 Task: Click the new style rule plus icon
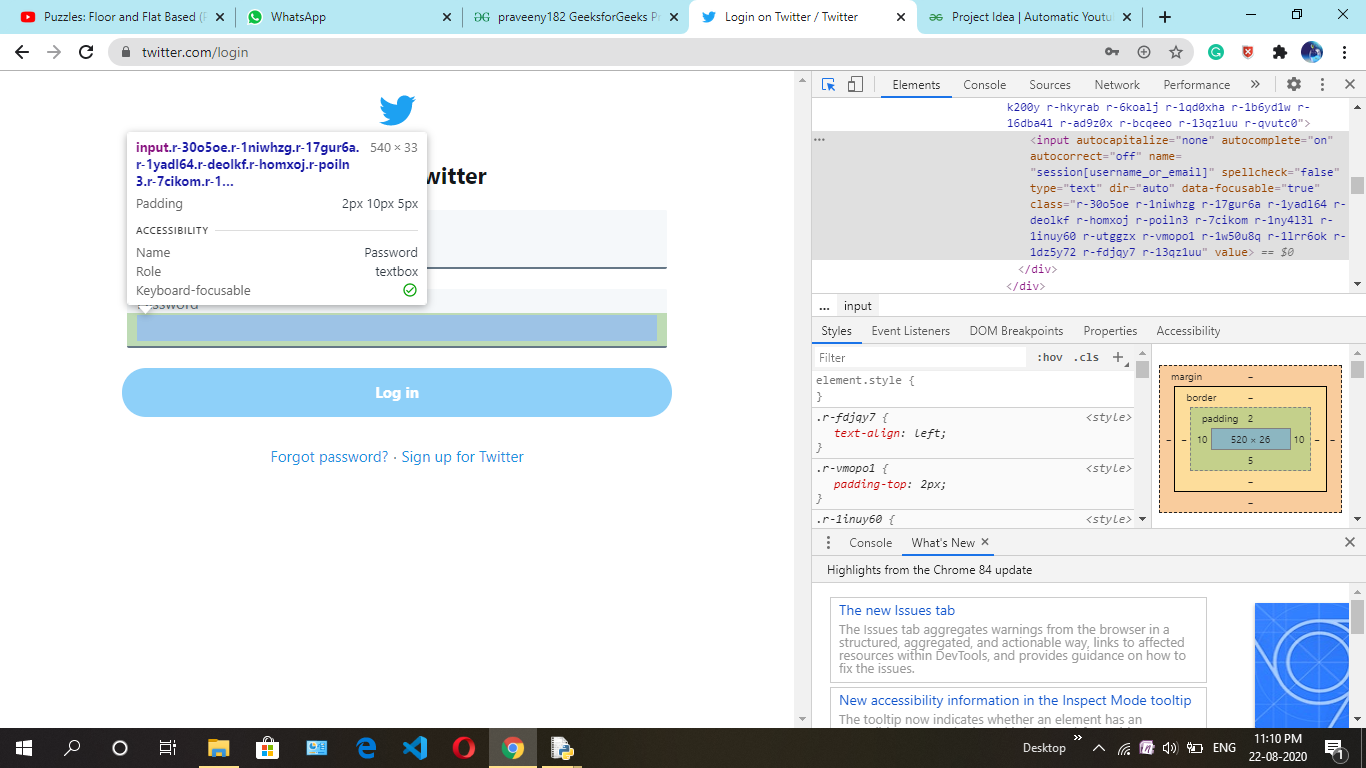[1119, 357]
